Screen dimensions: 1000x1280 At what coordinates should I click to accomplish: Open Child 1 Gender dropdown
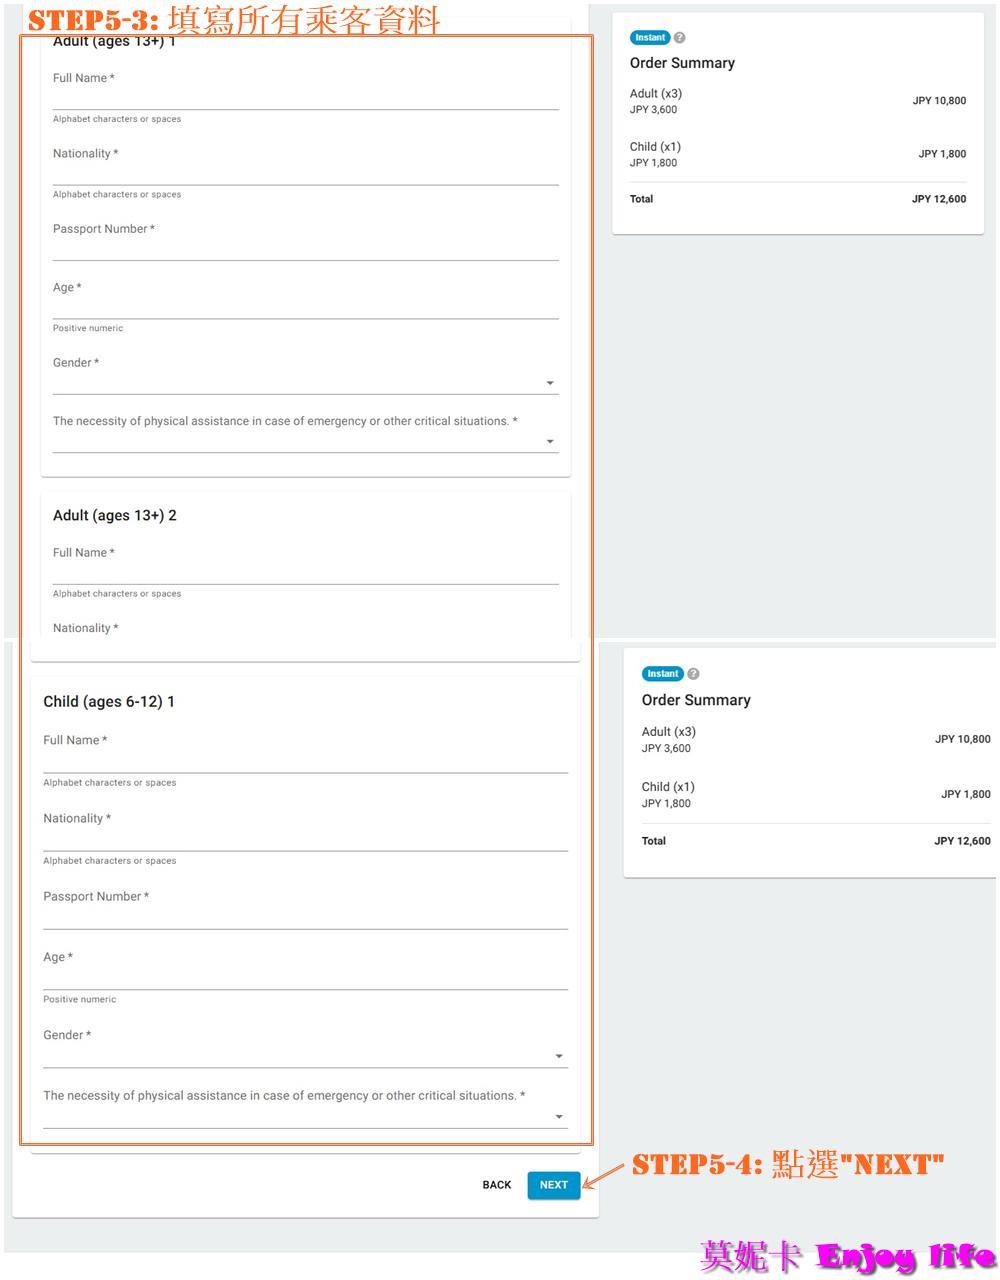point(305,1056)
